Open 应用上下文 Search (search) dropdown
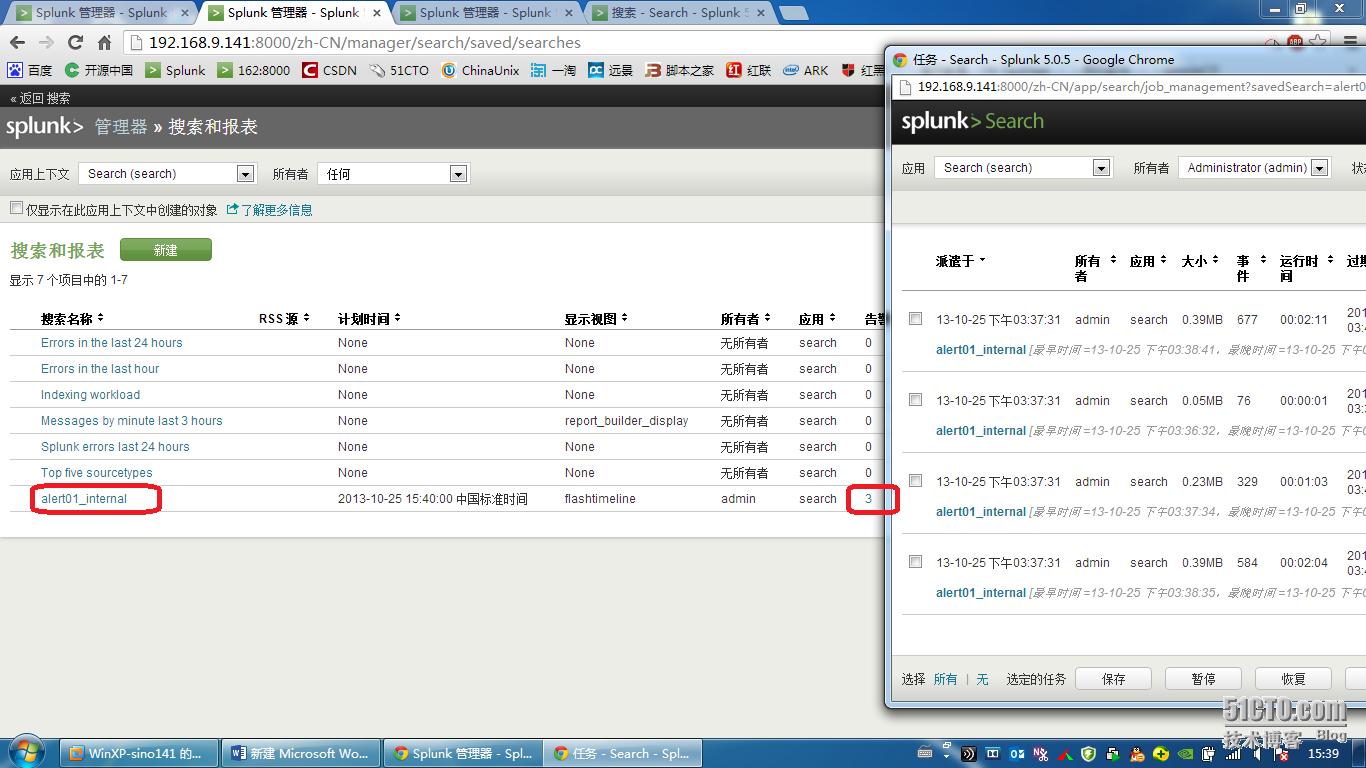 point(167,173)
